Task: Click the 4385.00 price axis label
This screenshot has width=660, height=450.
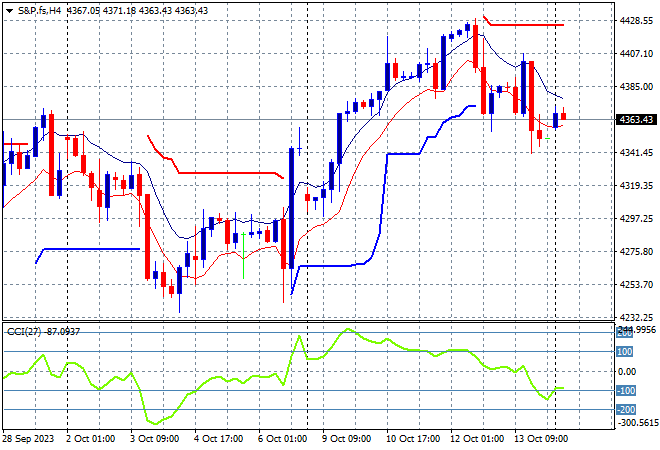Action: coord(636,86)
